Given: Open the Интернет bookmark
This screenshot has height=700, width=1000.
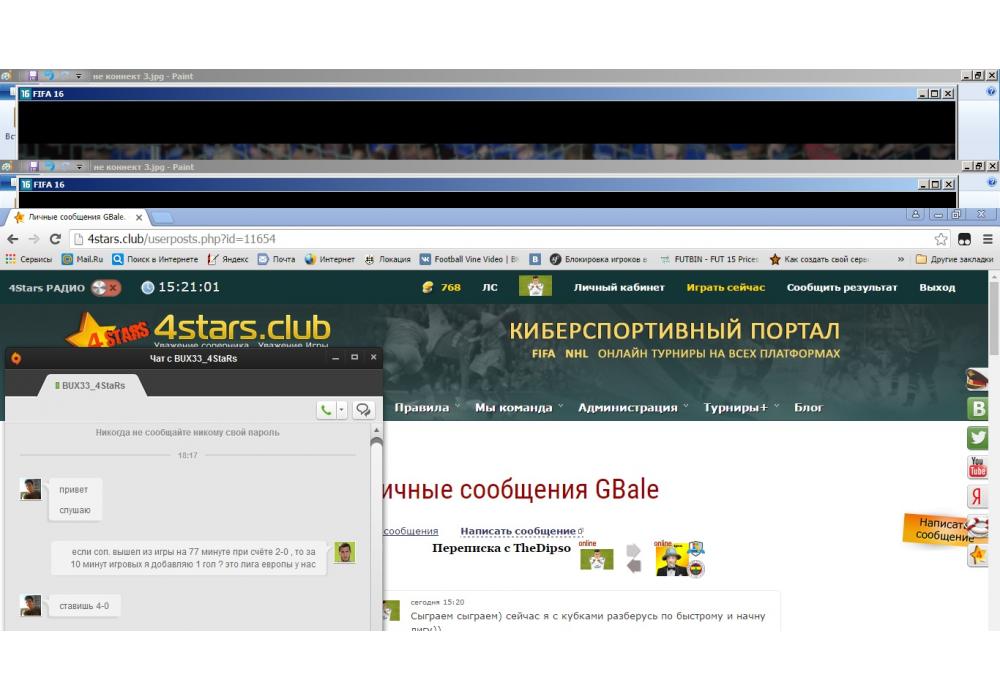Looking at the screenshot, I should (x=330, y=259).
